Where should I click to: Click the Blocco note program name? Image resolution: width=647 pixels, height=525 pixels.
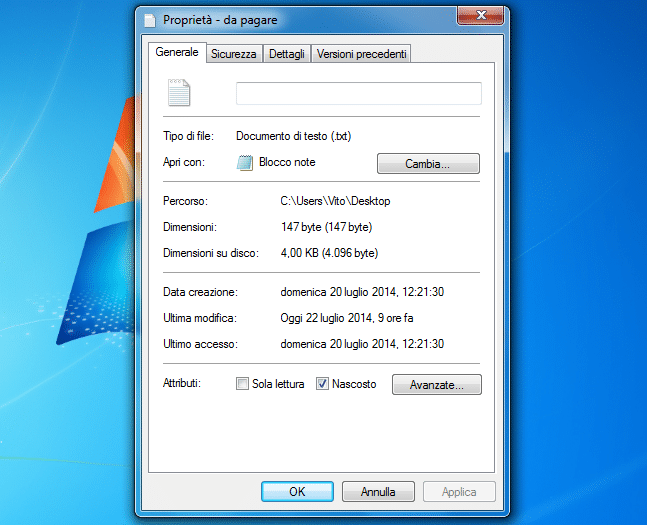(287, 162)
